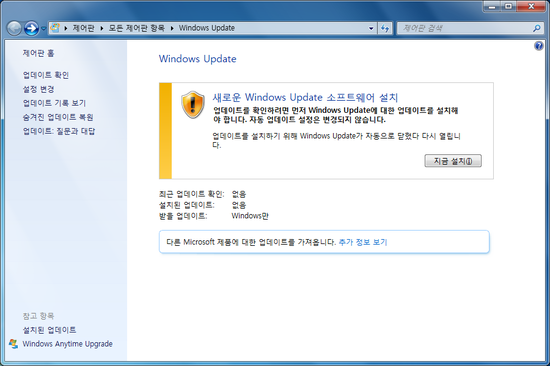The image size is (550, 366).
Task: Open the address bar history dropdown
Action: point(371,29)
